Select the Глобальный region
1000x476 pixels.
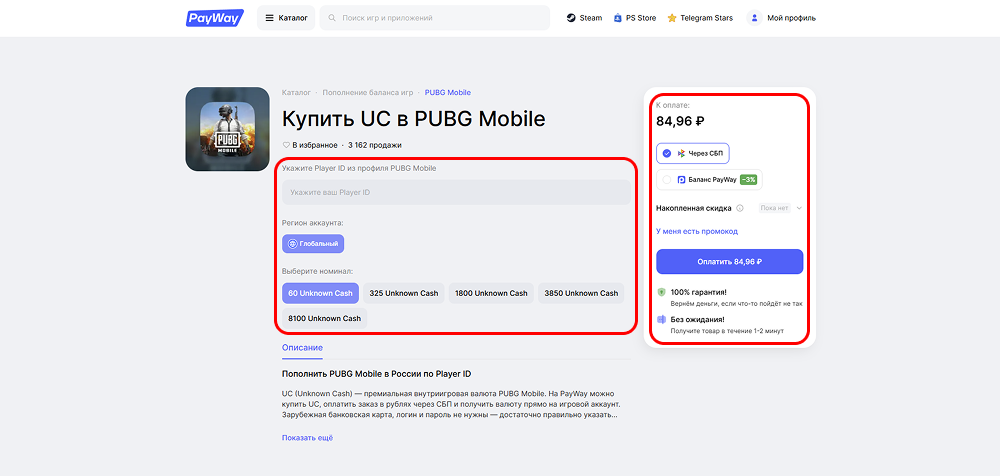[x=313, y=244]
